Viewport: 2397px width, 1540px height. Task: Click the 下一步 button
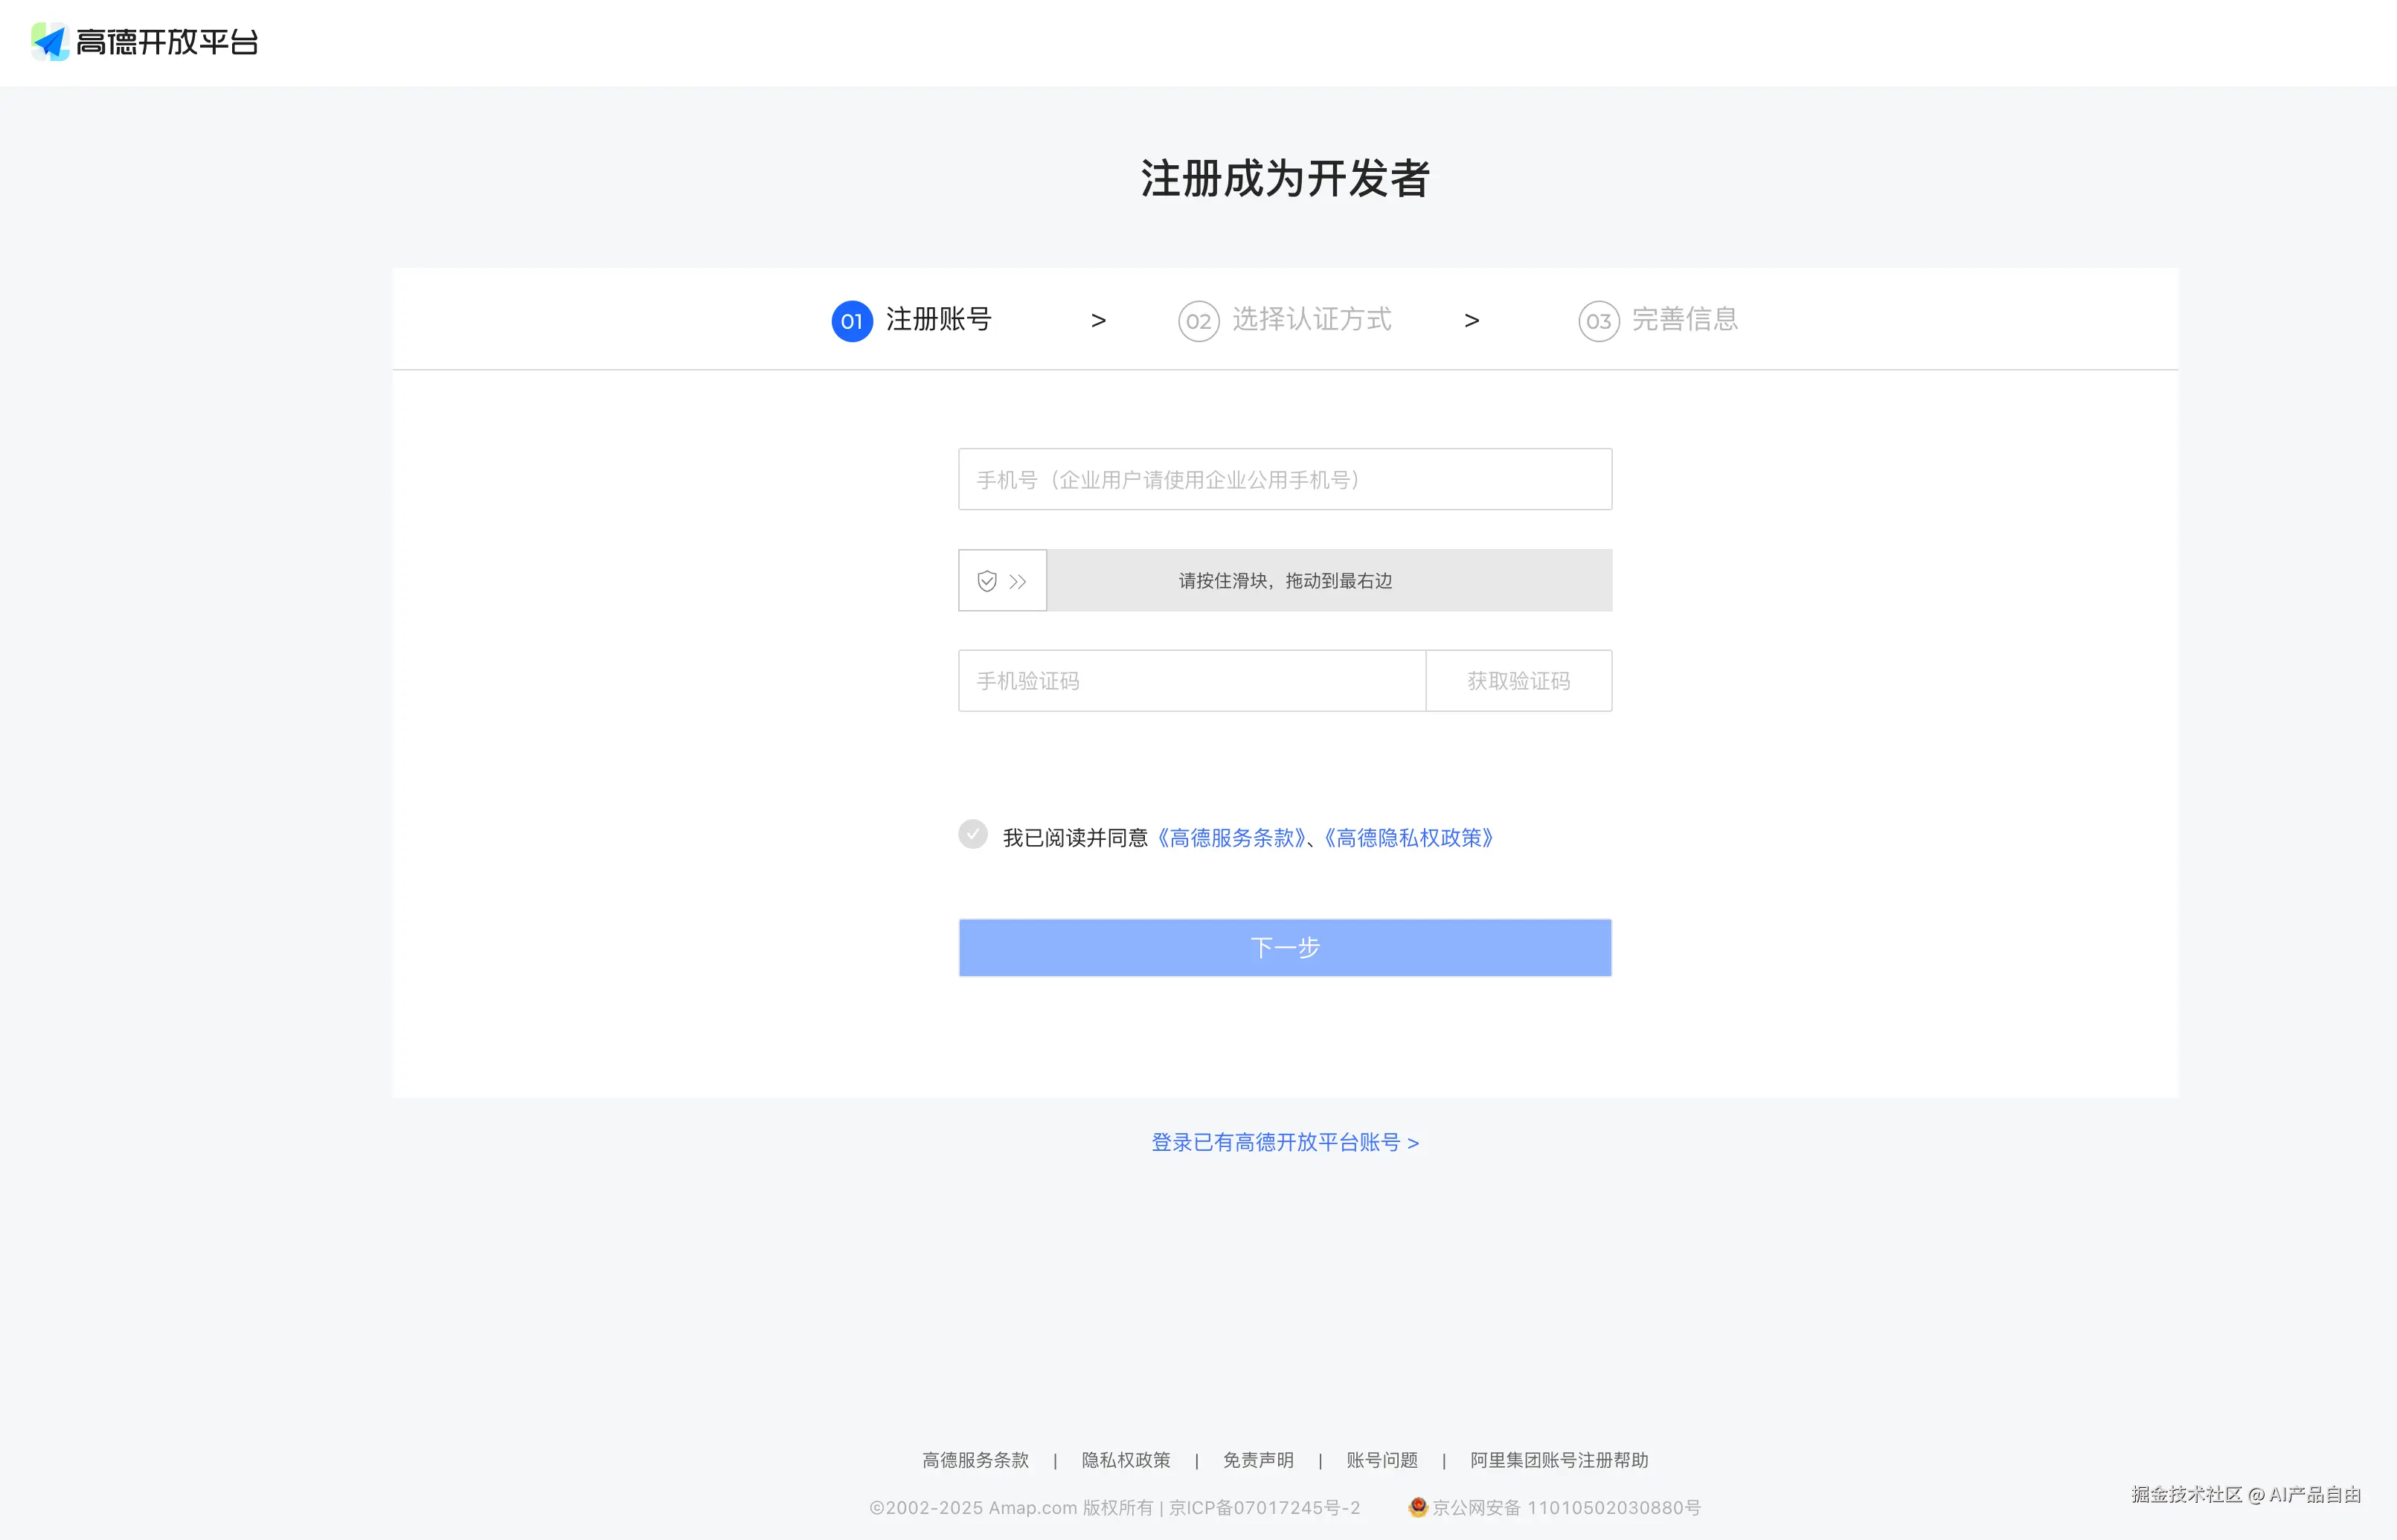click(1285, 947)
